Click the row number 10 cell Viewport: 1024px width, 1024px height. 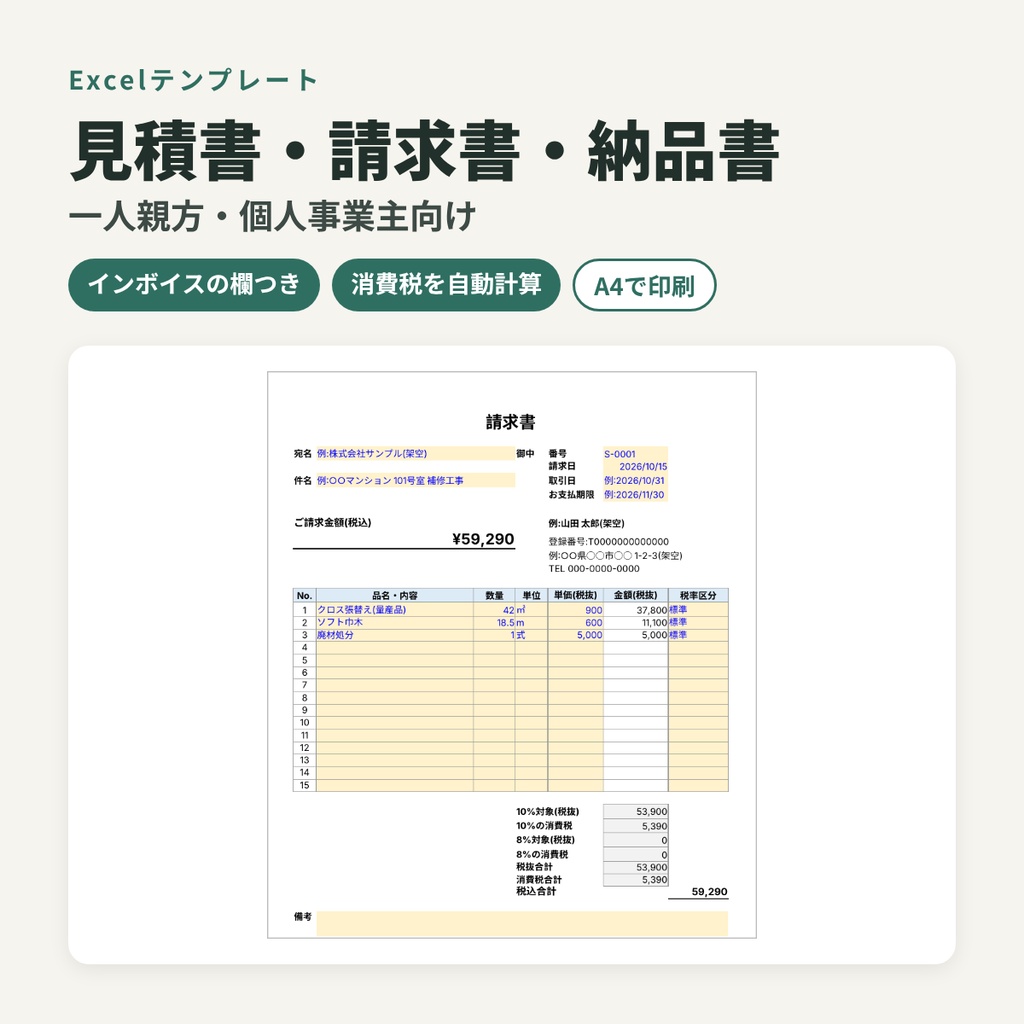coord(304,722)
